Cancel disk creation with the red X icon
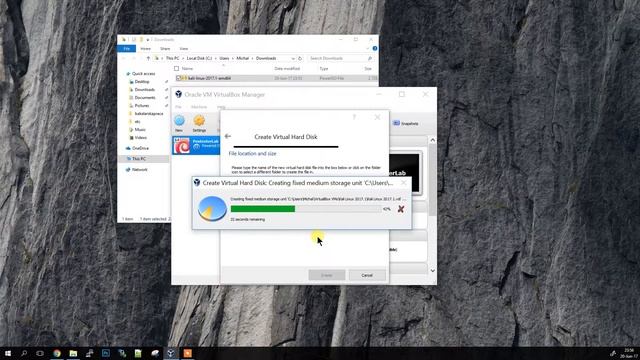The height and width of the screenshot is (360, 640). (401, 209)
